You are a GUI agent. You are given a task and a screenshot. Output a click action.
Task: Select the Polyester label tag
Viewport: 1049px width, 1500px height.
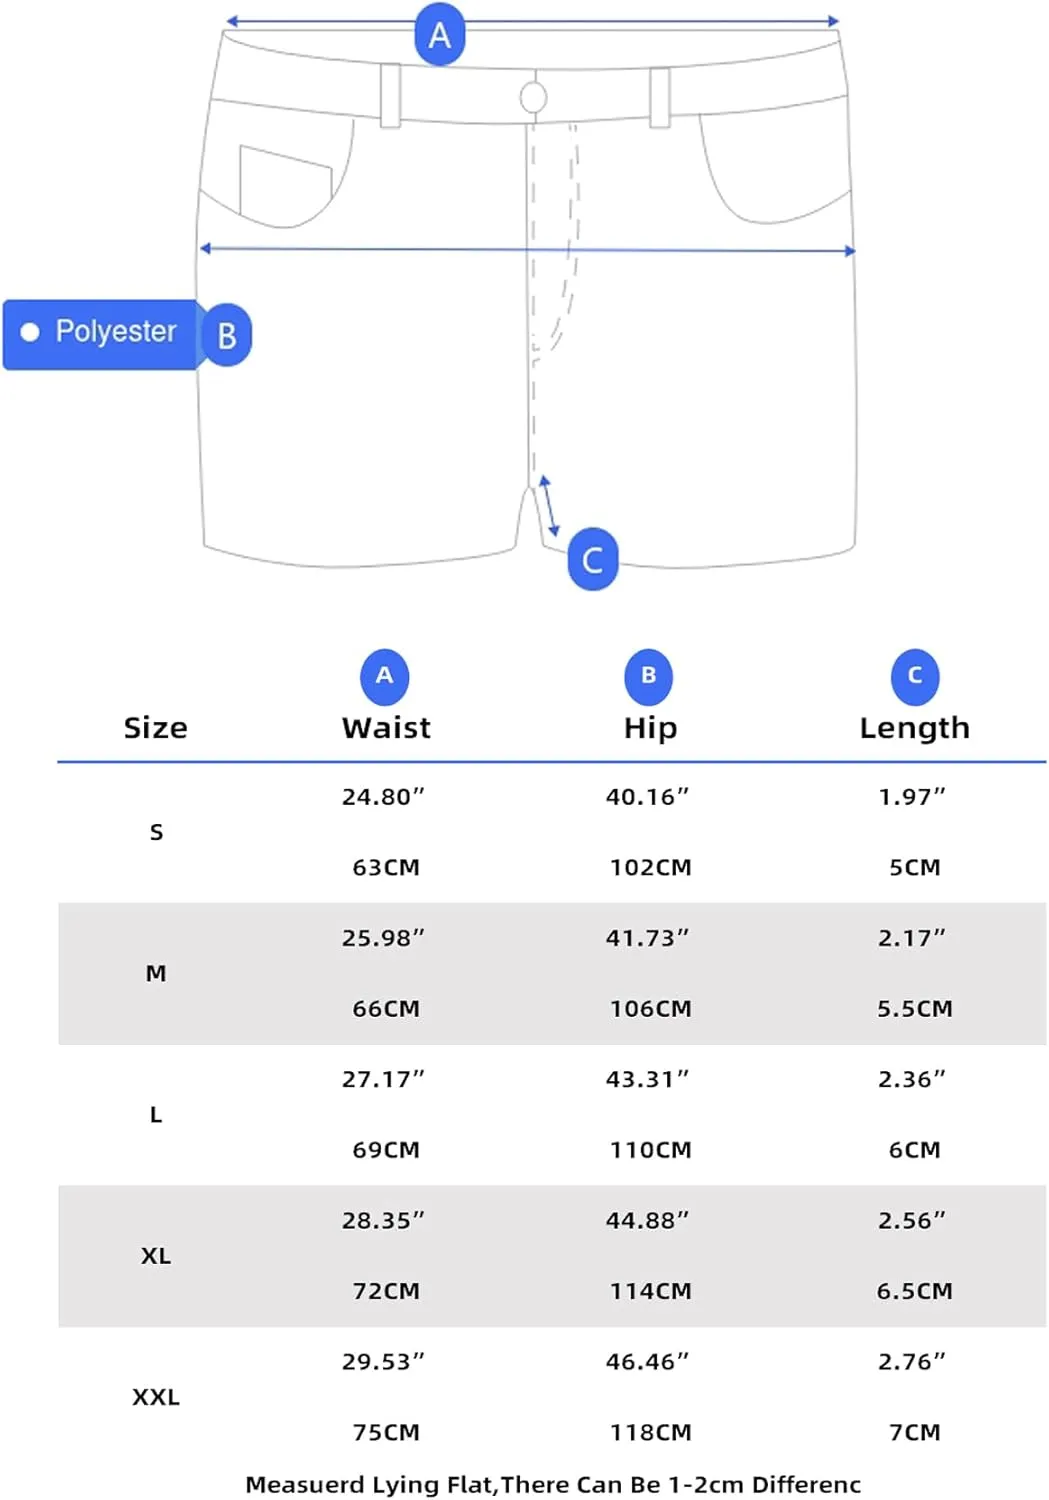click(x=101, y=334)
